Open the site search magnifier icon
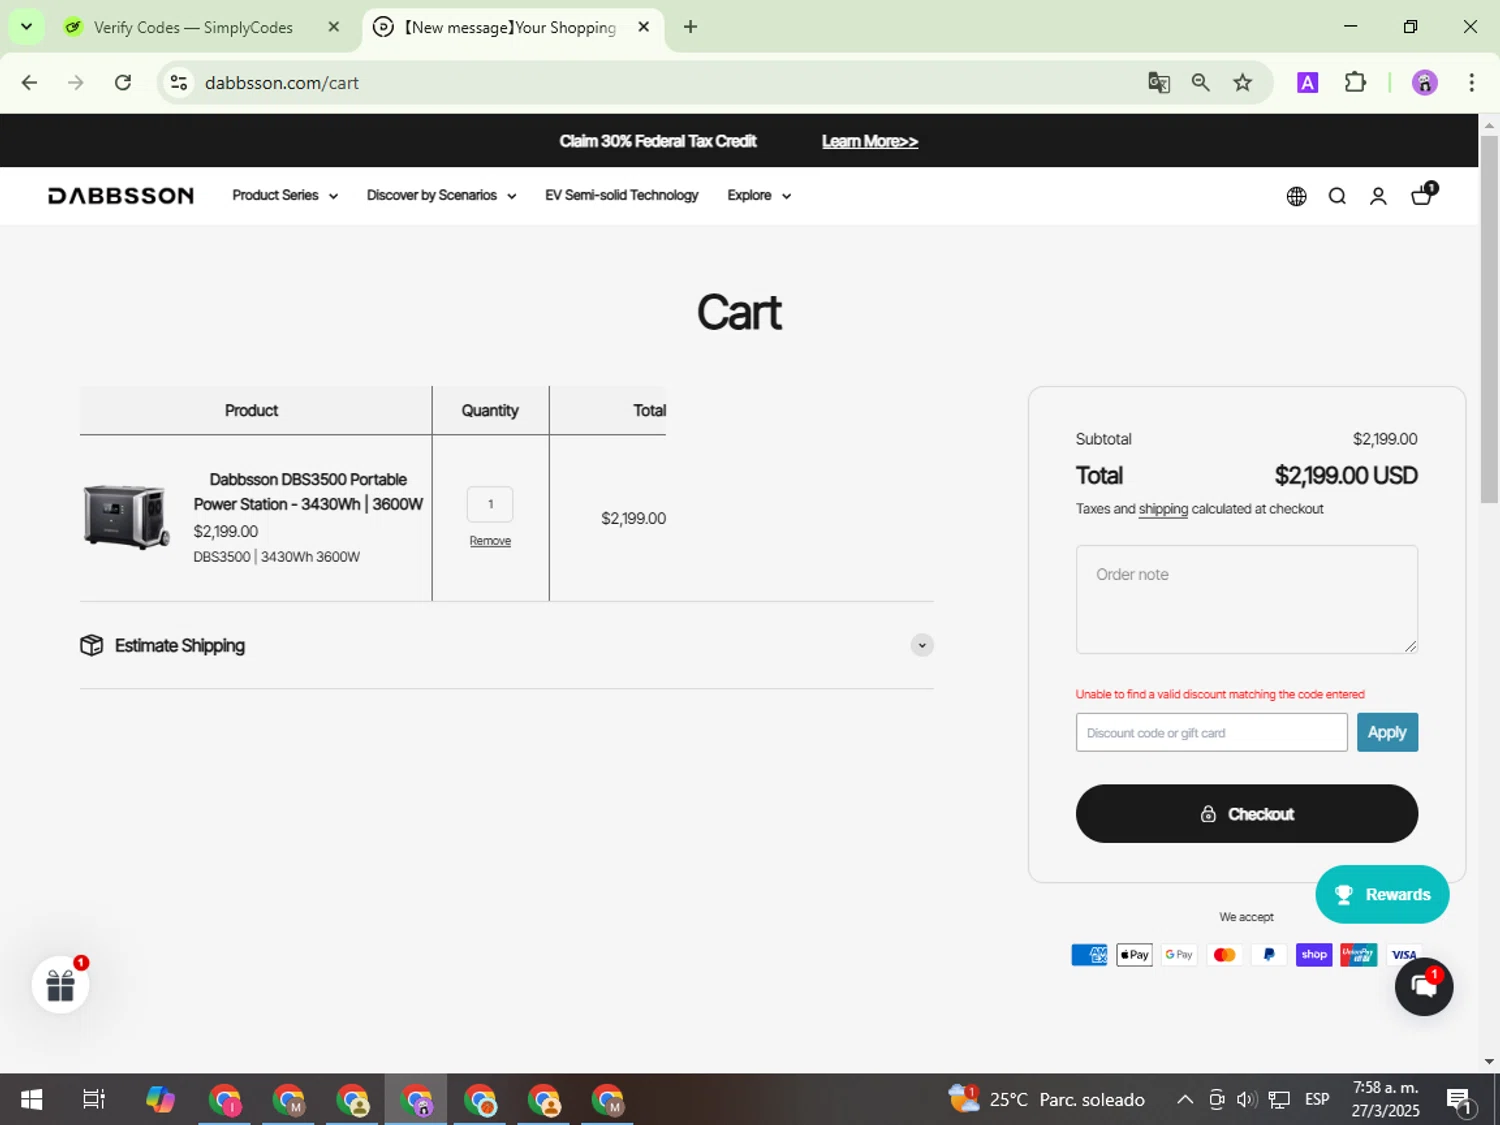The height and width of the screenshot is (1125, 1500). tap(1337, 196)
